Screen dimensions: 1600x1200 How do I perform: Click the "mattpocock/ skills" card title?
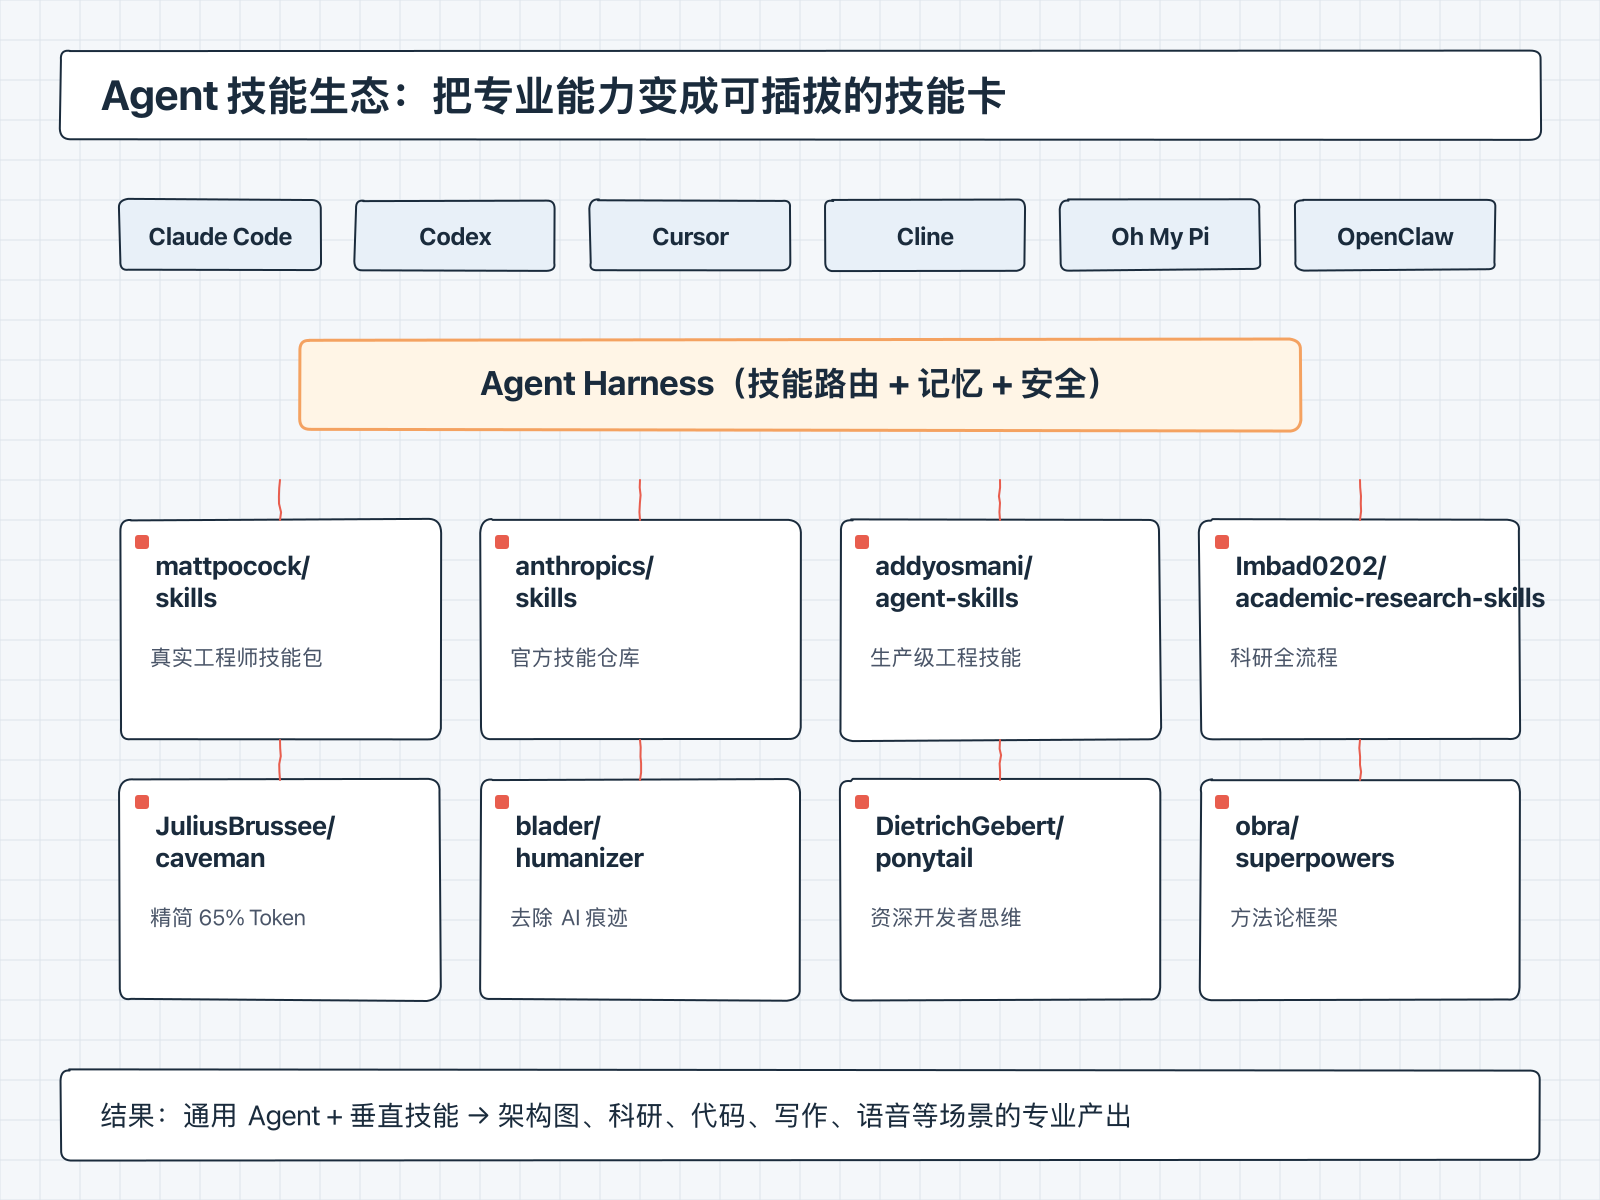pos(232,582)
